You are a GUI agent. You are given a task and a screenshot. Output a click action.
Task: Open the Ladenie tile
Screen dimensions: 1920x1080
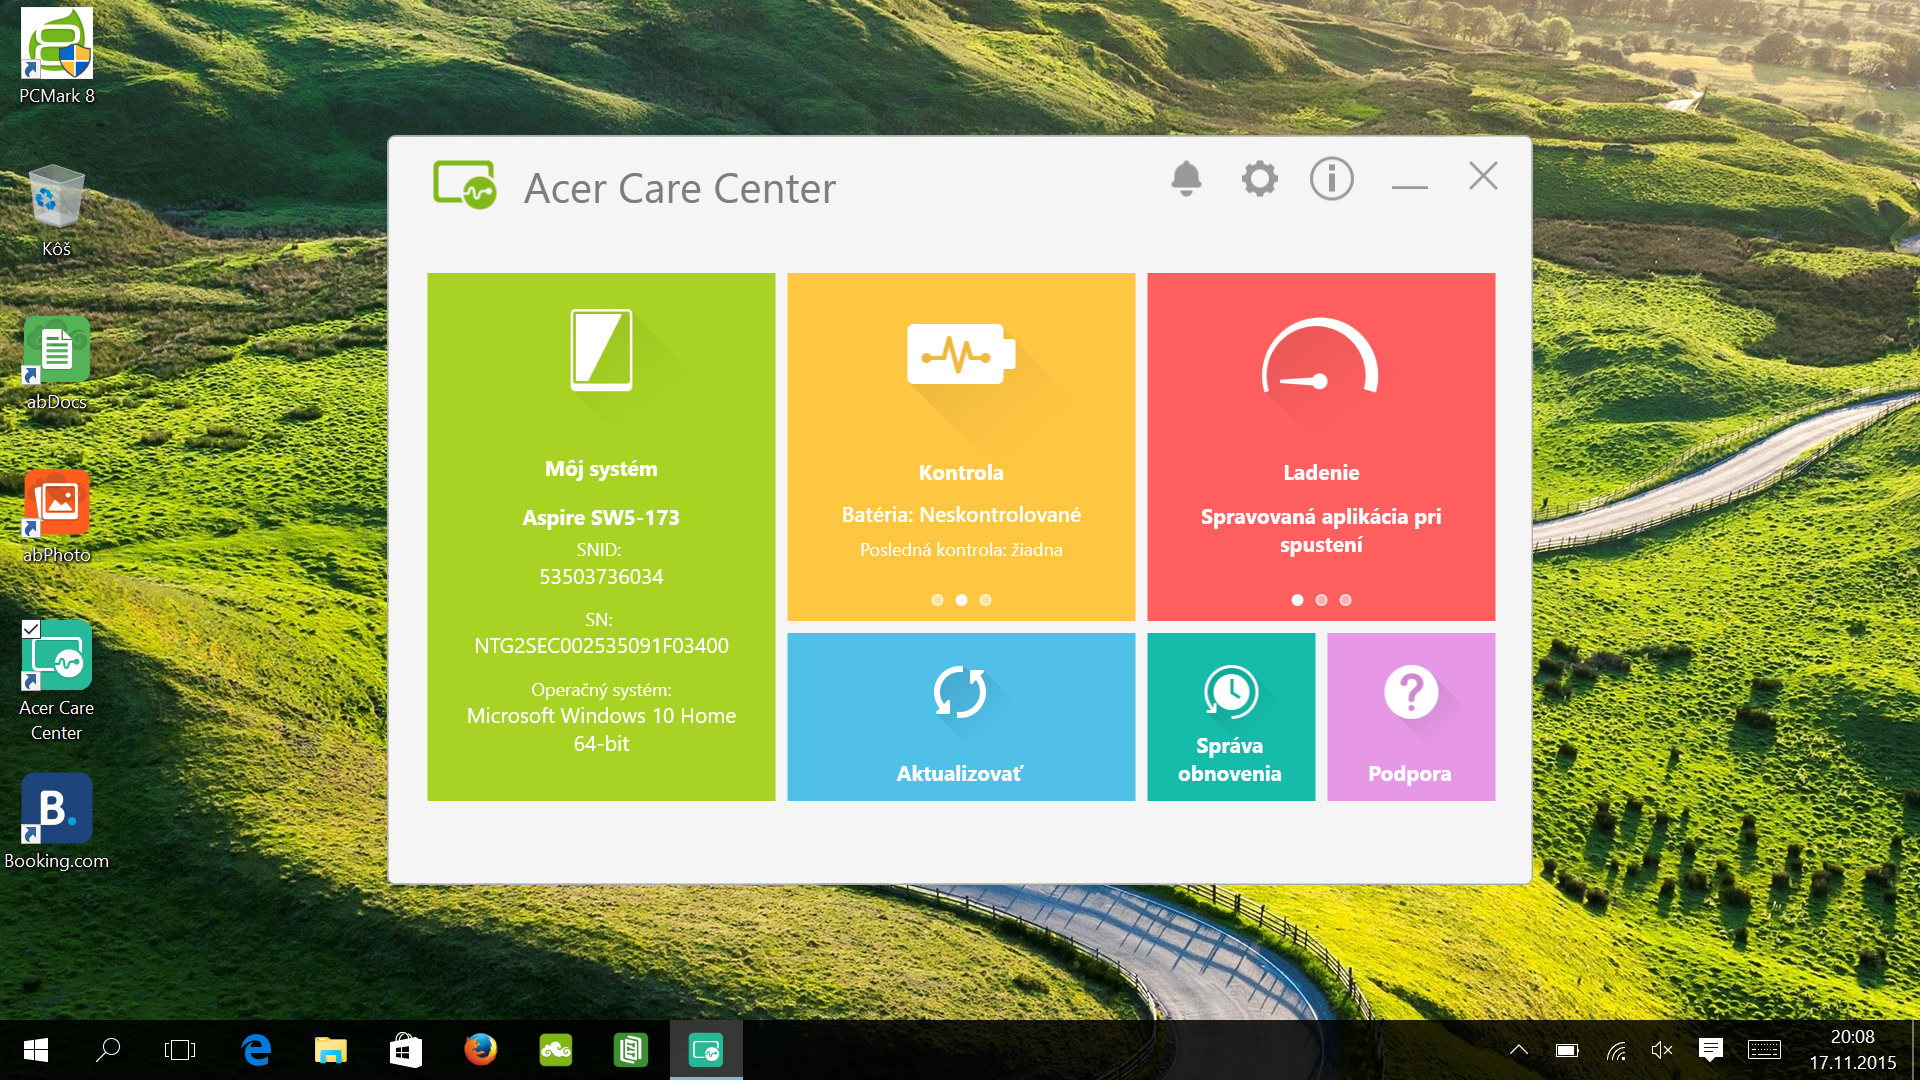pyautogui.click(x=1321, y=446)
